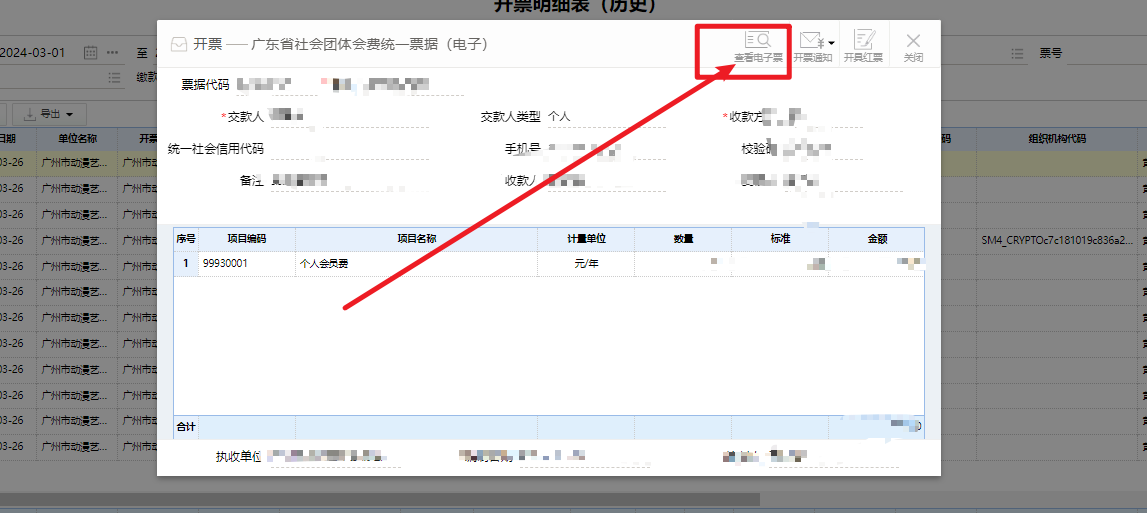The height and width of the screenshot is (513, 1147).
Task: Click the 组织机构代码 column header
Action: (x=1056, y=138)
